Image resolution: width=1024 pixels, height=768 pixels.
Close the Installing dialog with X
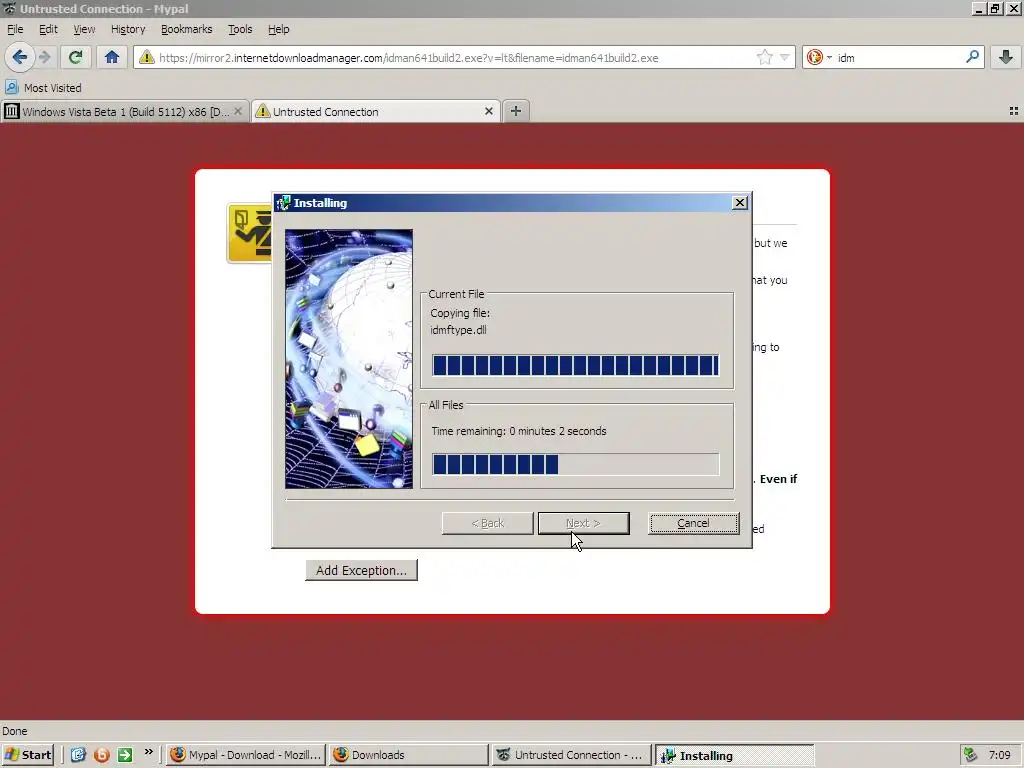(x=739, y=203)
